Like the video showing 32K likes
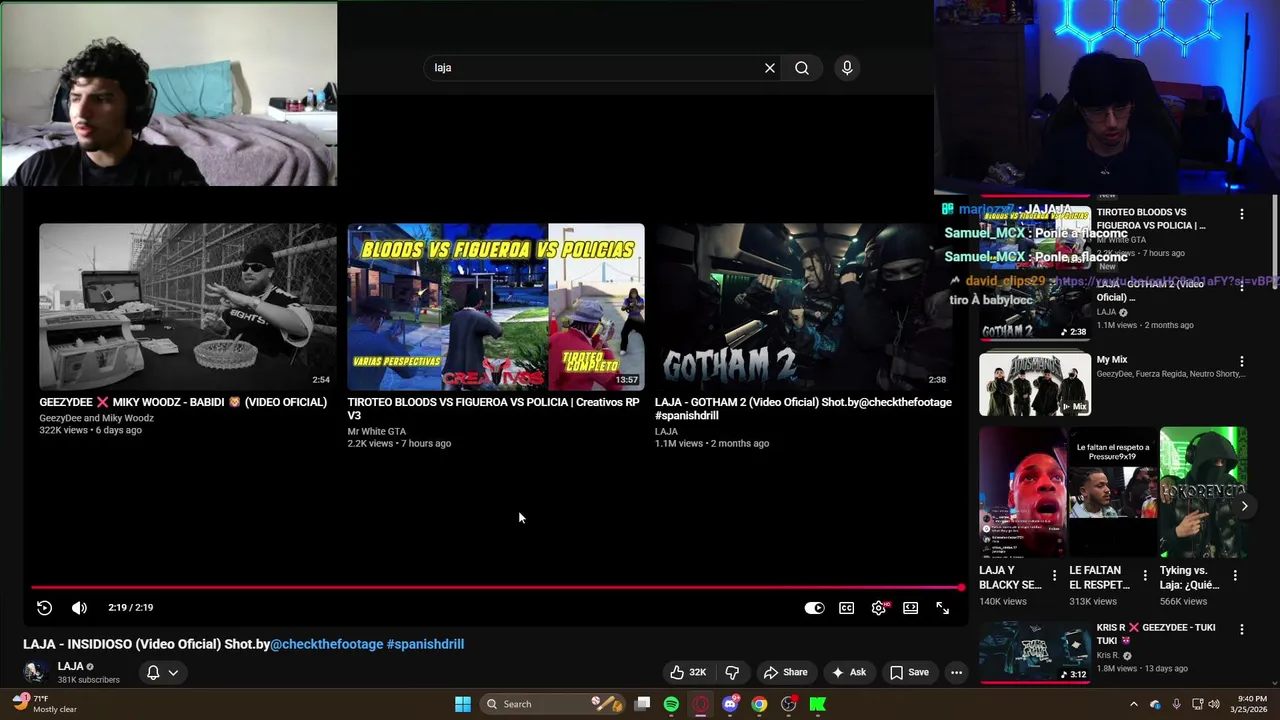The width and height of the screenshot is (1280, 720). (688, 672)
